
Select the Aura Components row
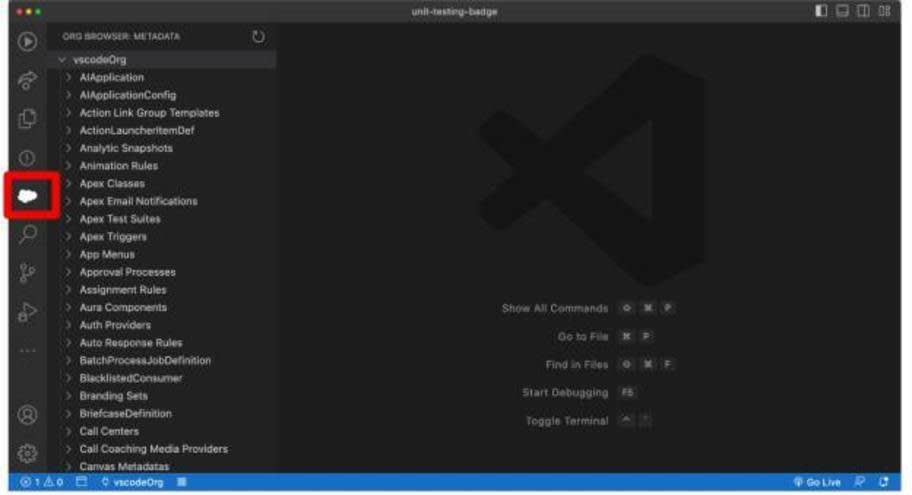[162, 307]
